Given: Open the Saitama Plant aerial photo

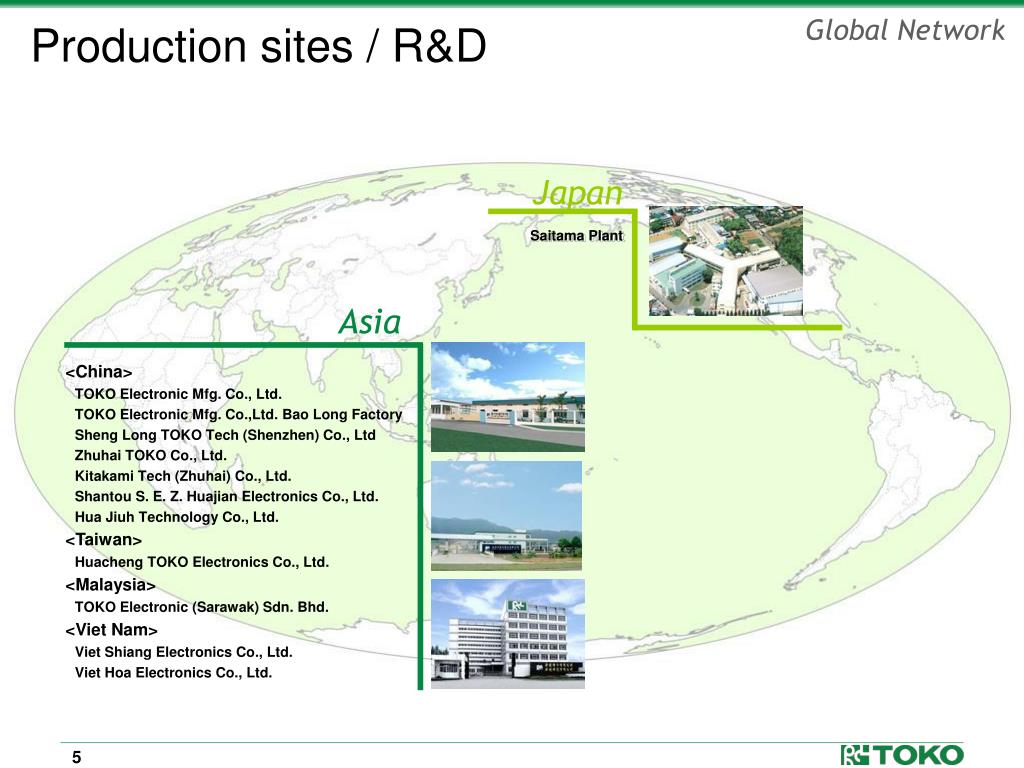Looking at the screenshot, I should tap(726, 261).
